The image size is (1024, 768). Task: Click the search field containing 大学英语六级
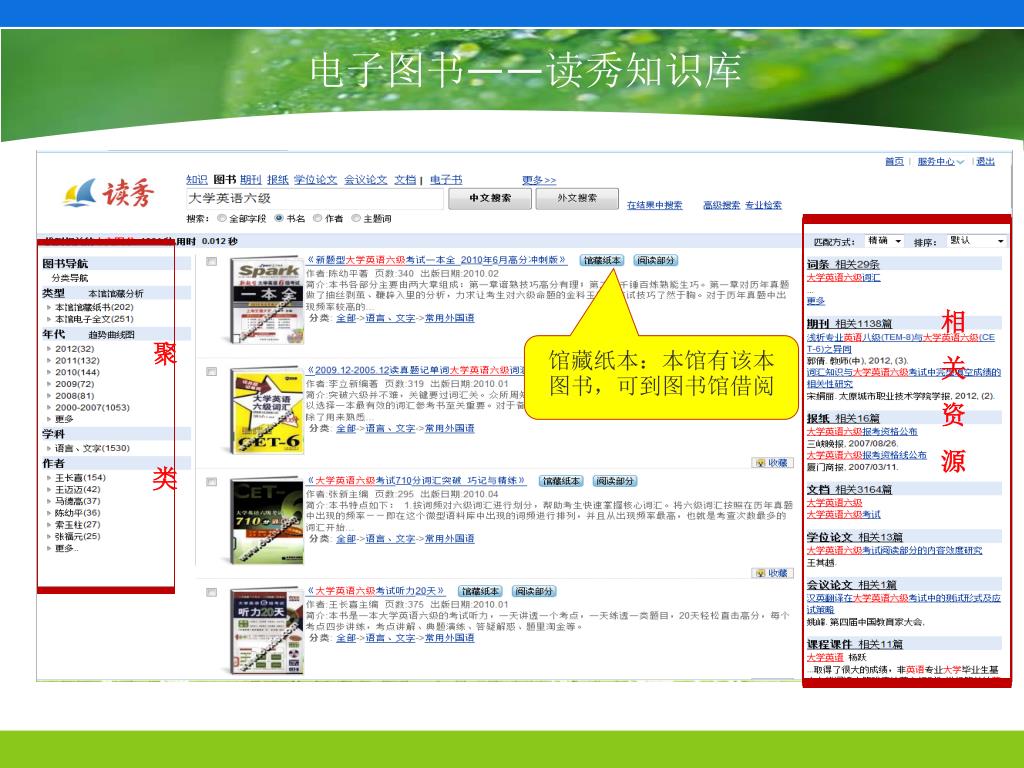[315, 199]
